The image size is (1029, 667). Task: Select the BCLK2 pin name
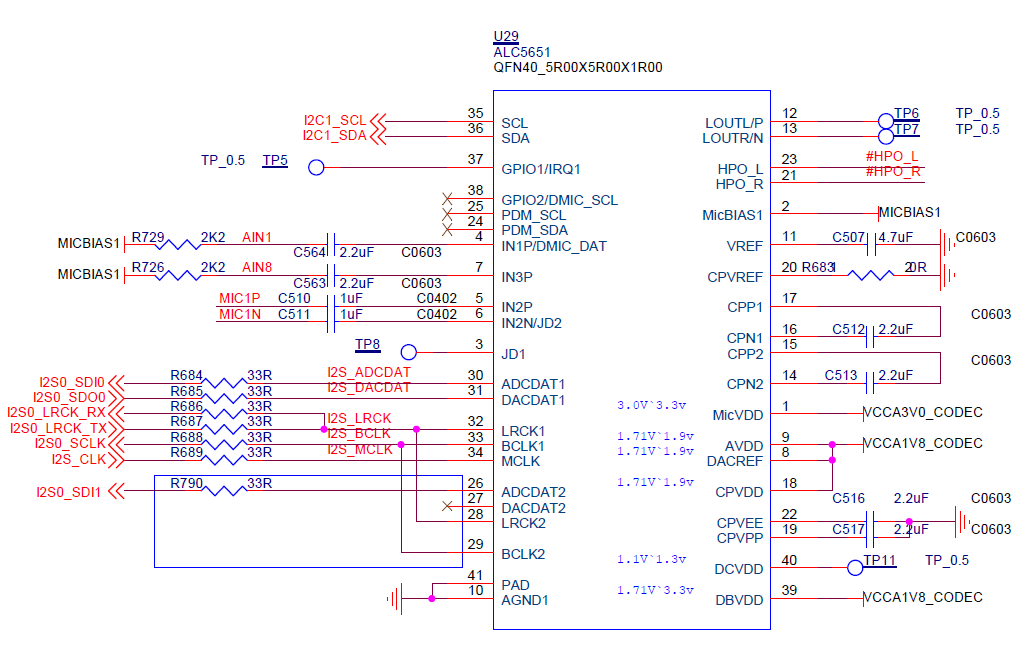(523, 555)
